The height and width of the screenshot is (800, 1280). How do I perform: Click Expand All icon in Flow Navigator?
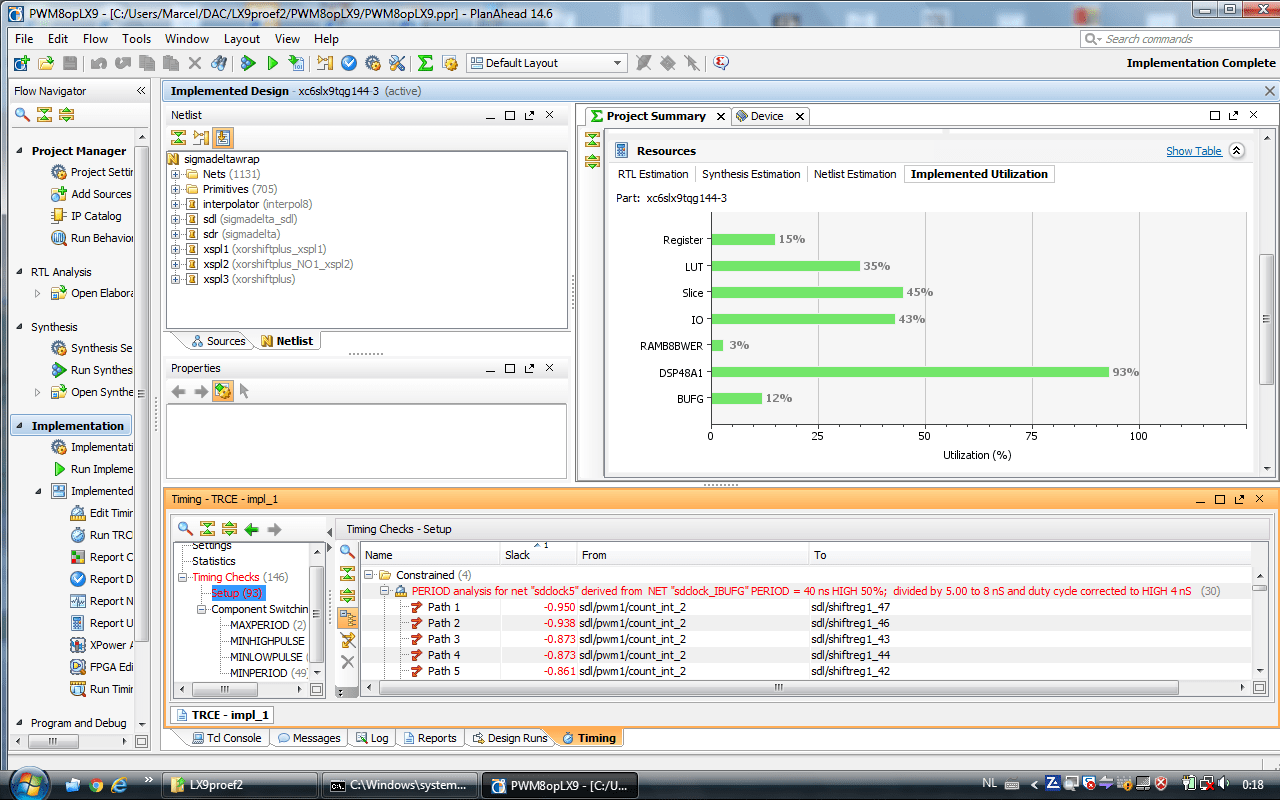pos(66,114)
